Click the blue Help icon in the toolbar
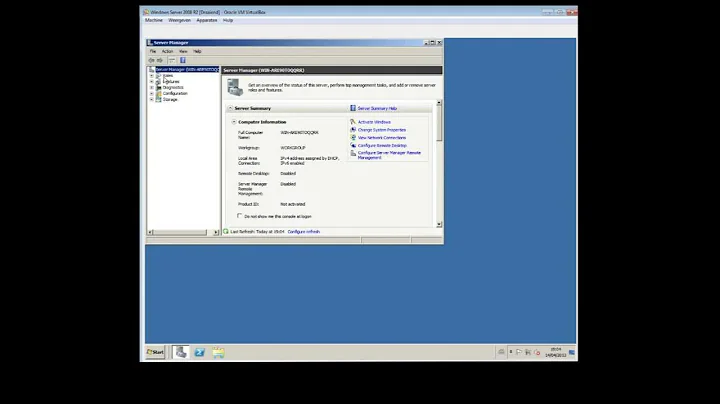The height and width of the screenshot is (404, 720). [183, 60]
